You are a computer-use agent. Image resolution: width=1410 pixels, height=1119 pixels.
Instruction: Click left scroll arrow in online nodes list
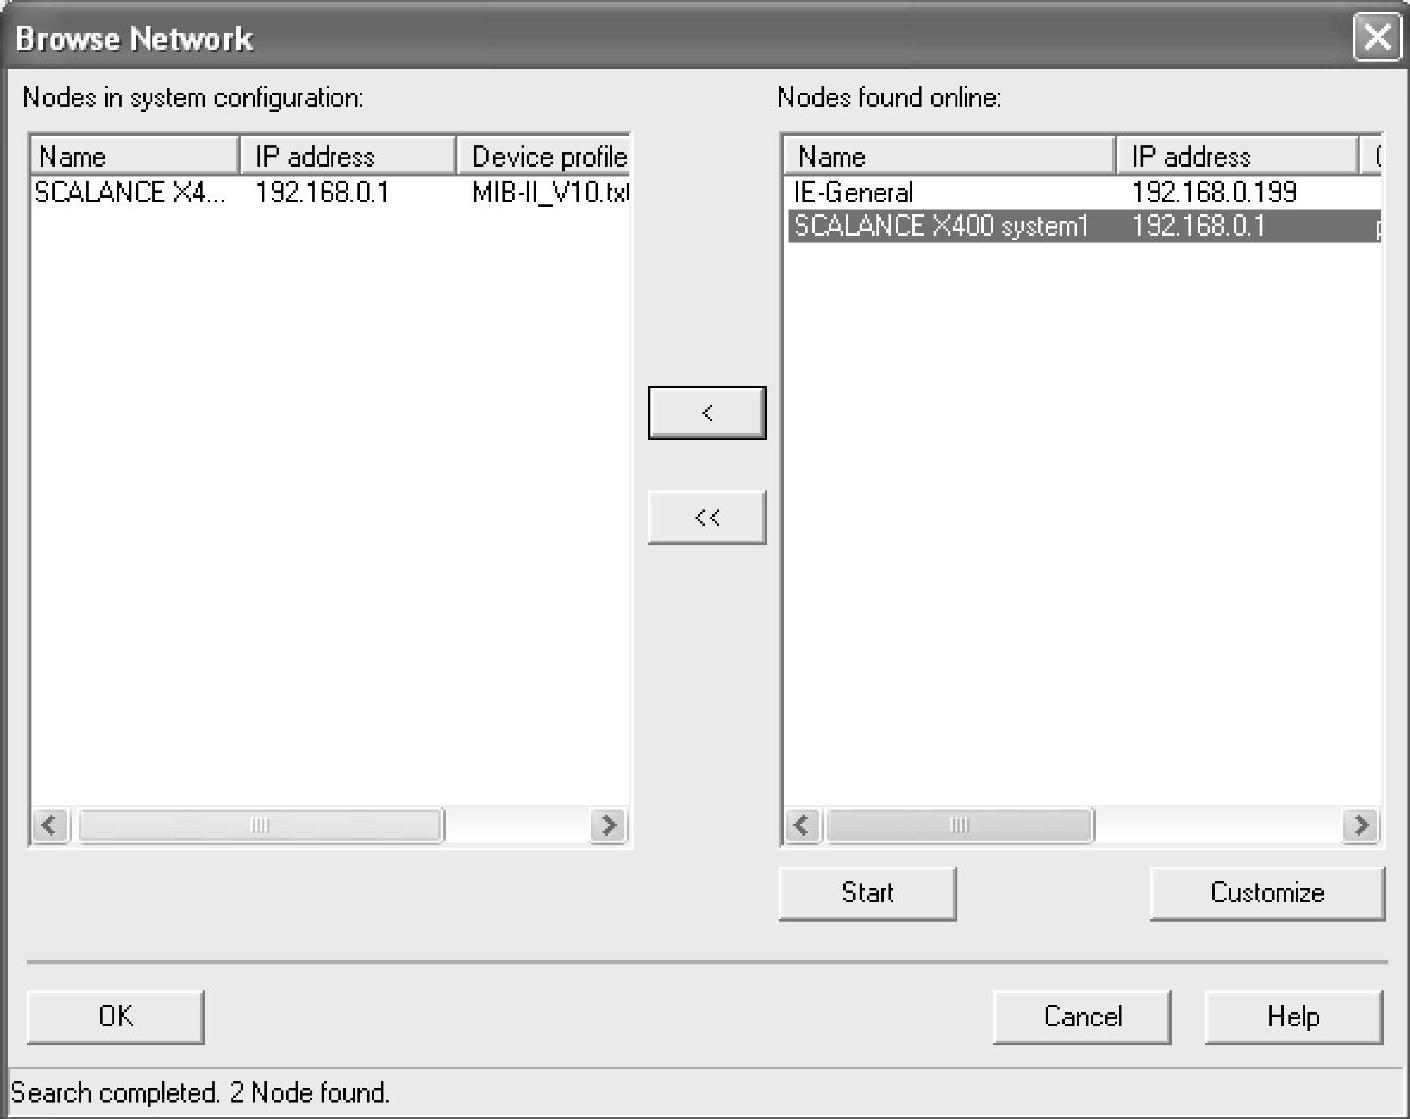tap(803, 826)
